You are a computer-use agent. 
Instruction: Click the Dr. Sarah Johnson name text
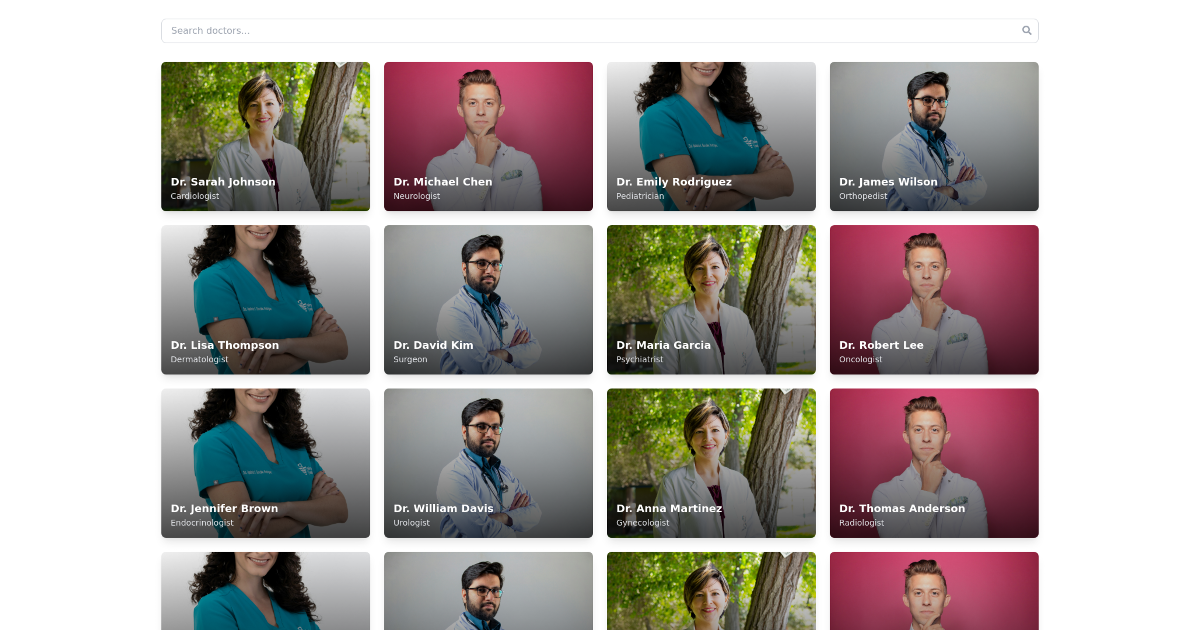(223, 182)
